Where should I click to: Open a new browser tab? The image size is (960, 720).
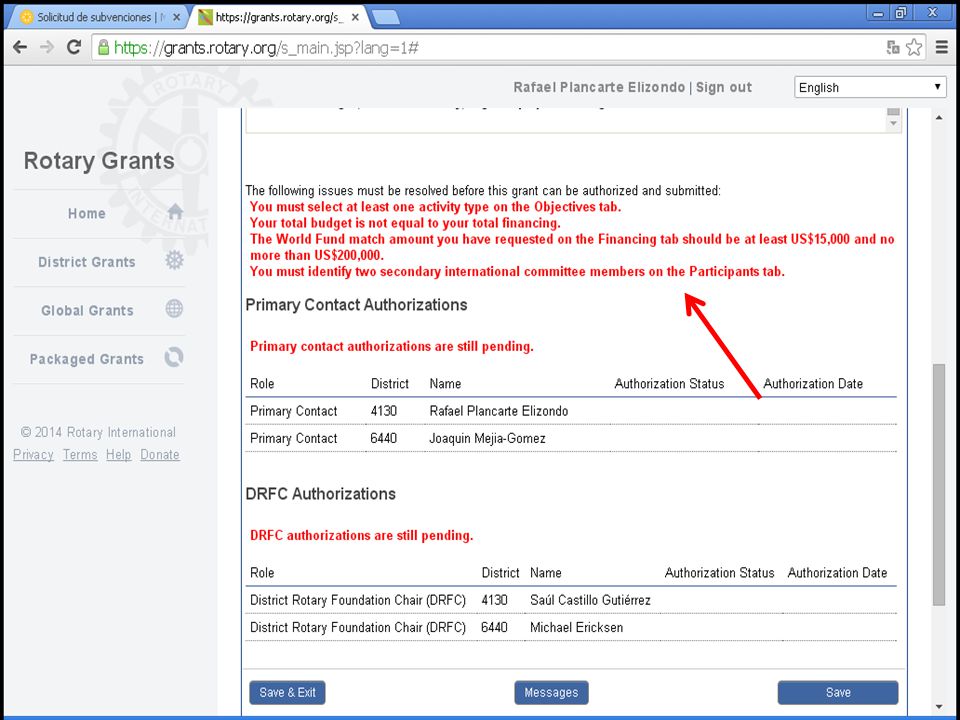coord(386,18)
